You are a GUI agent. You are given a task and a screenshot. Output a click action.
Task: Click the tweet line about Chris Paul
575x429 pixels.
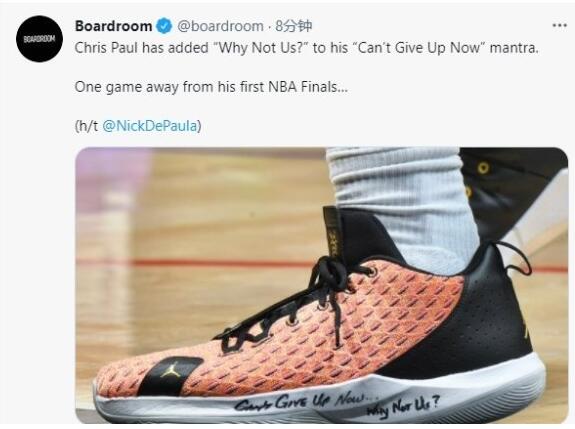click(x=307, y=48)
